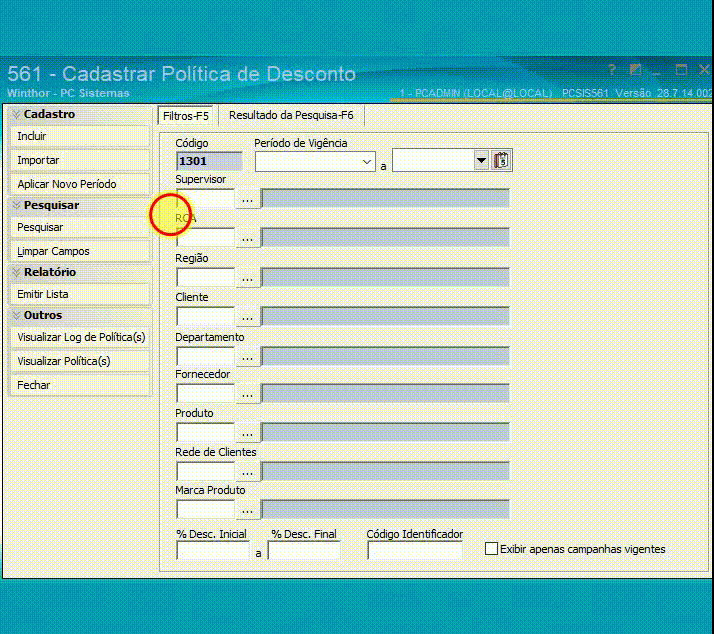Click the Incluir button

point(80,136)
